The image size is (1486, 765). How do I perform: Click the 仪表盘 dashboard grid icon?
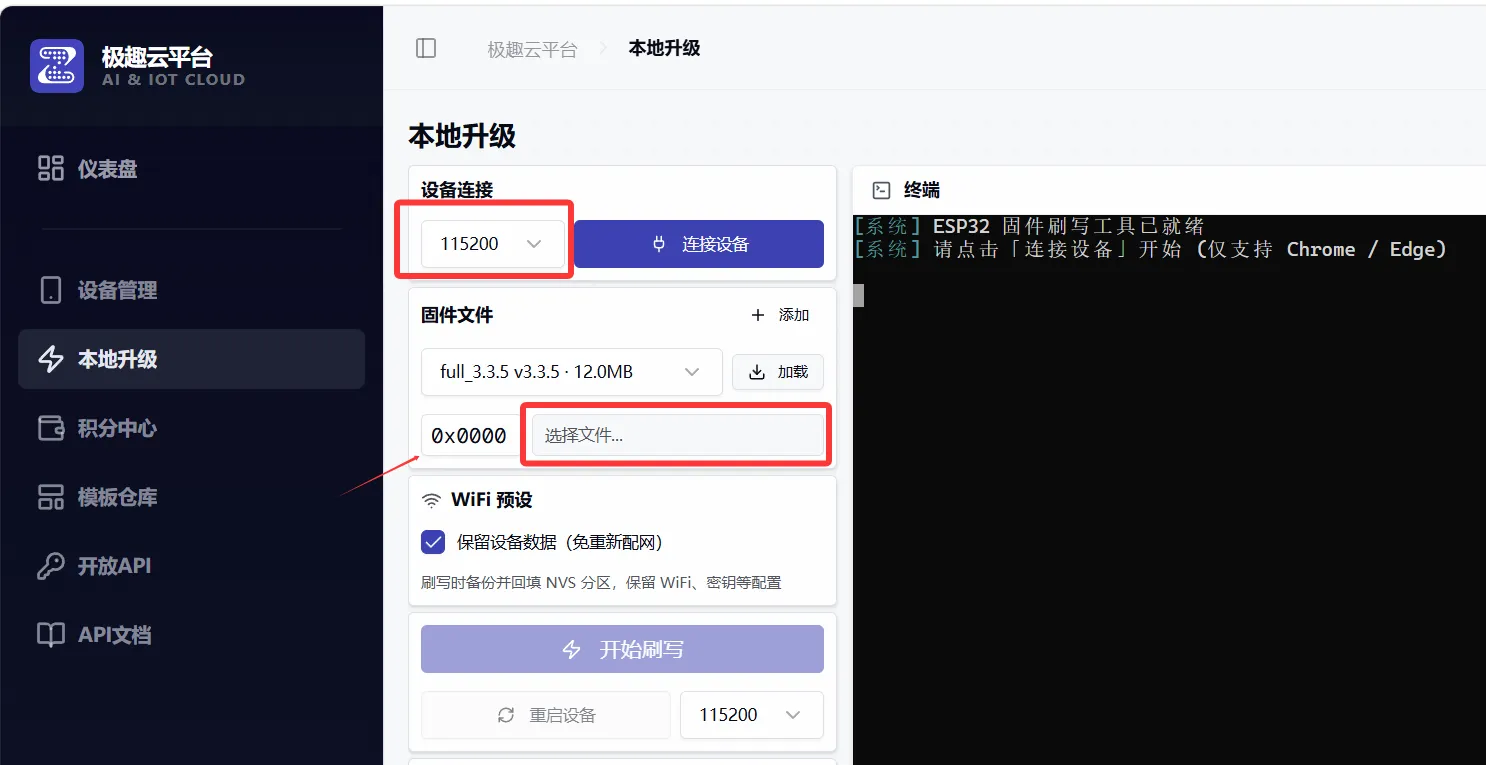pos(51,168)
